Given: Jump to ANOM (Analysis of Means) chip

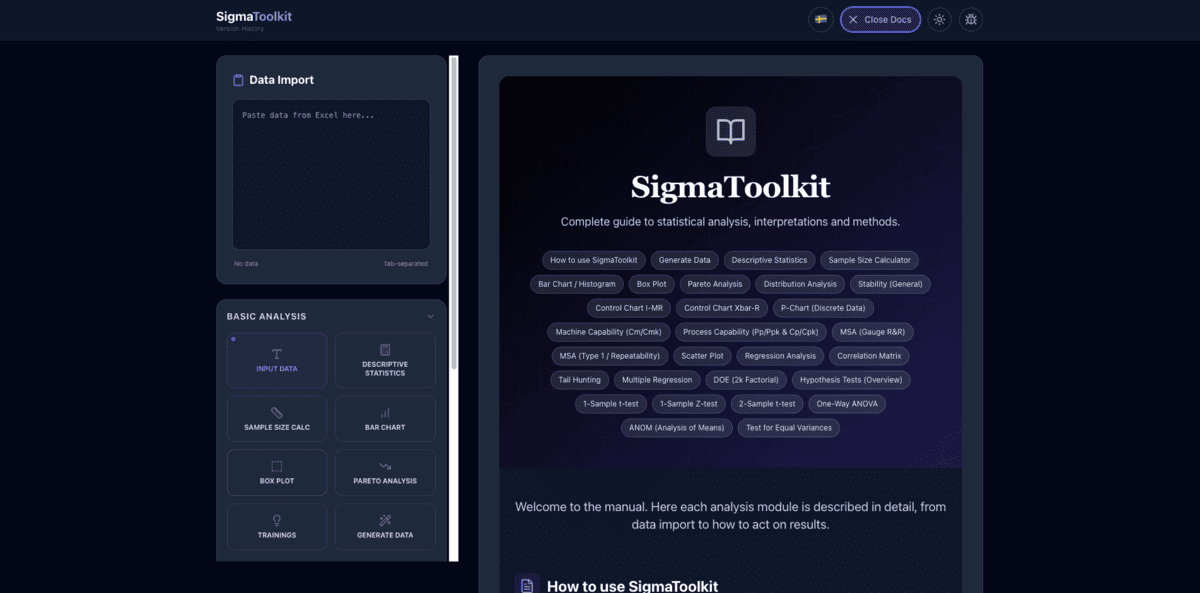Looking at the screenshot, I should [676, 428].
